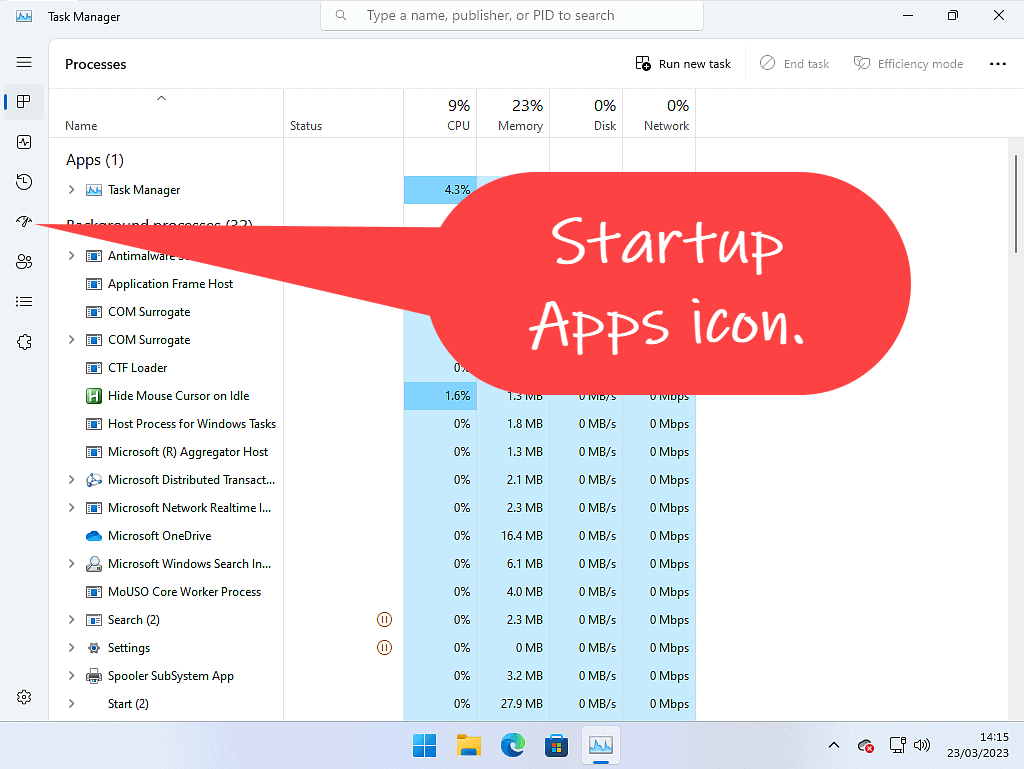Switch to the Users page icon
Image resolution: width=1024 pixels, height=769 pixels.
click(x=24, y=262)
